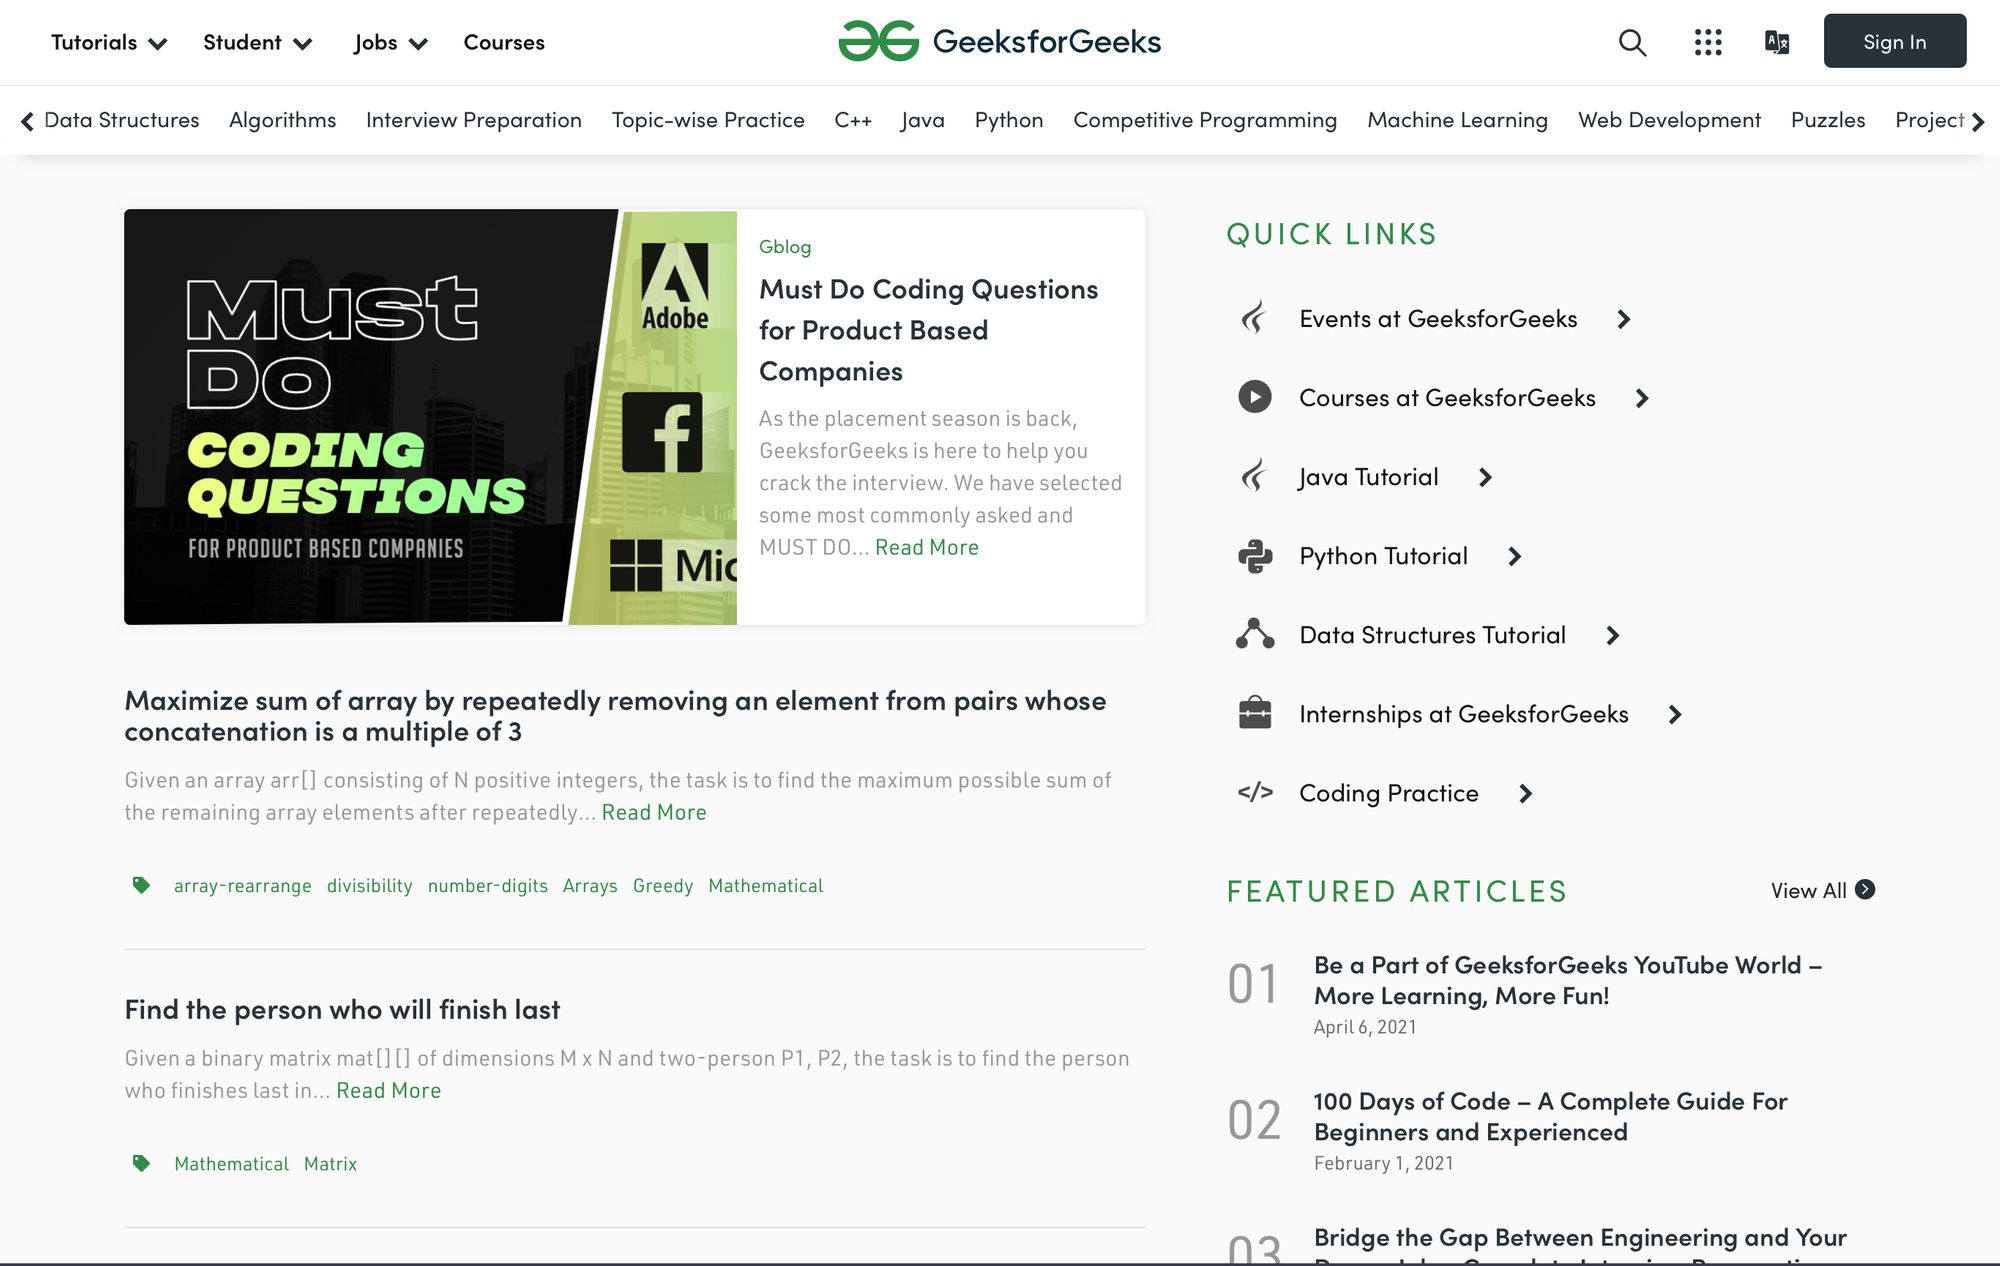Click the language translate icon
This screenshot has width=2000, height=1266.
pyautogui.click(x=1777, y=42)
